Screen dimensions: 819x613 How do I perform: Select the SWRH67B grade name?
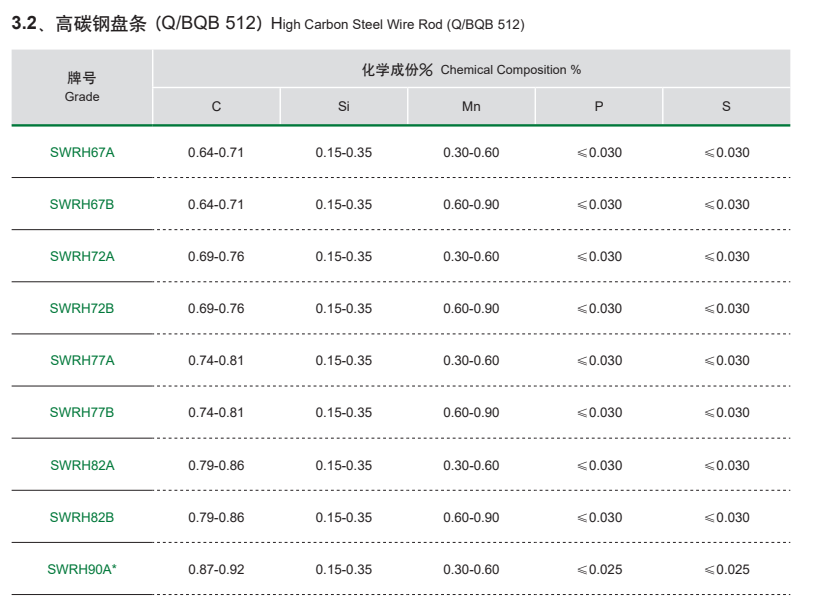pos(82,205)
